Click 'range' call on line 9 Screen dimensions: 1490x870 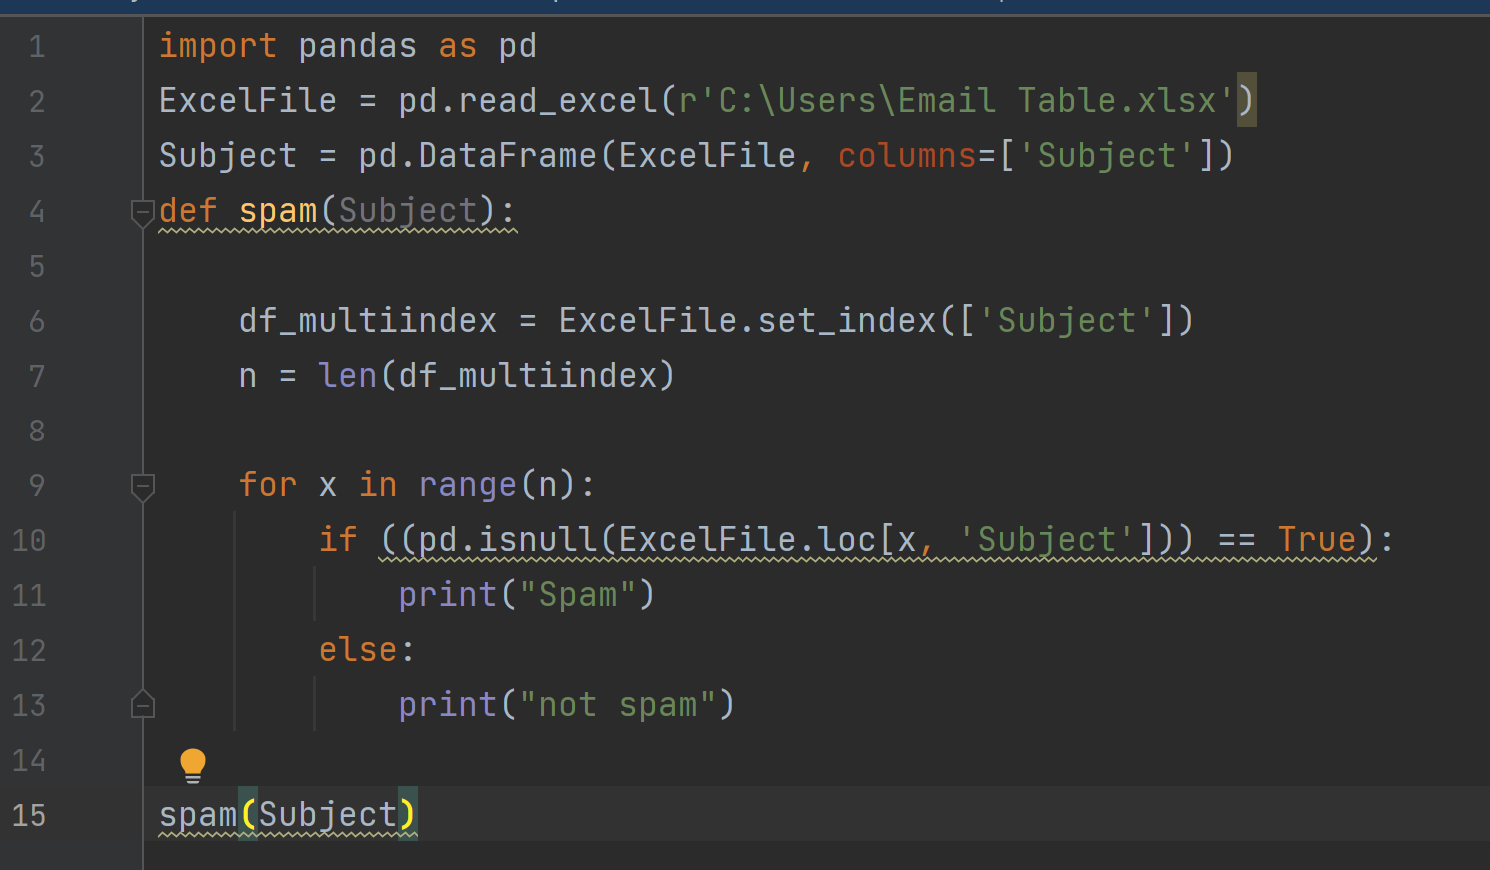click(x=468, y=485)
